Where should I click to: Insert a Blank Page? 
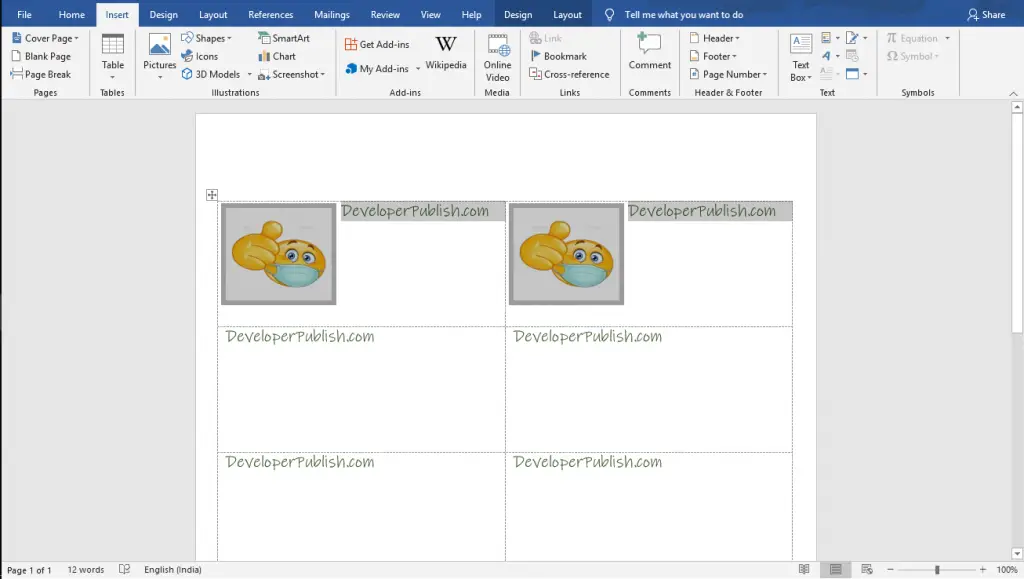coord(41,56)
